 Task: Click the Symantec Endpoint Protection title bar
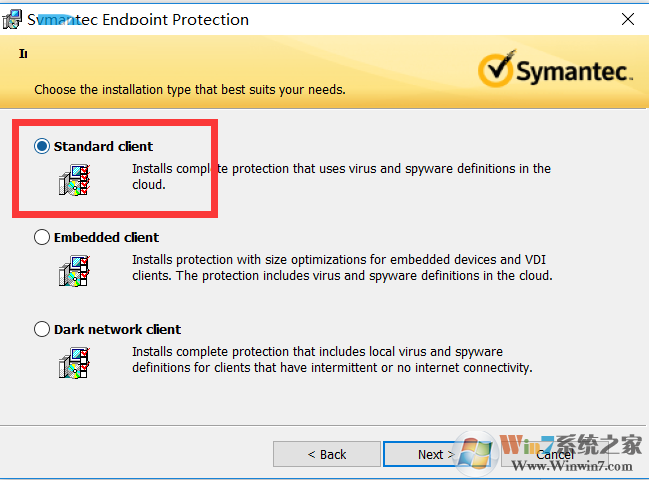[300, 19]
